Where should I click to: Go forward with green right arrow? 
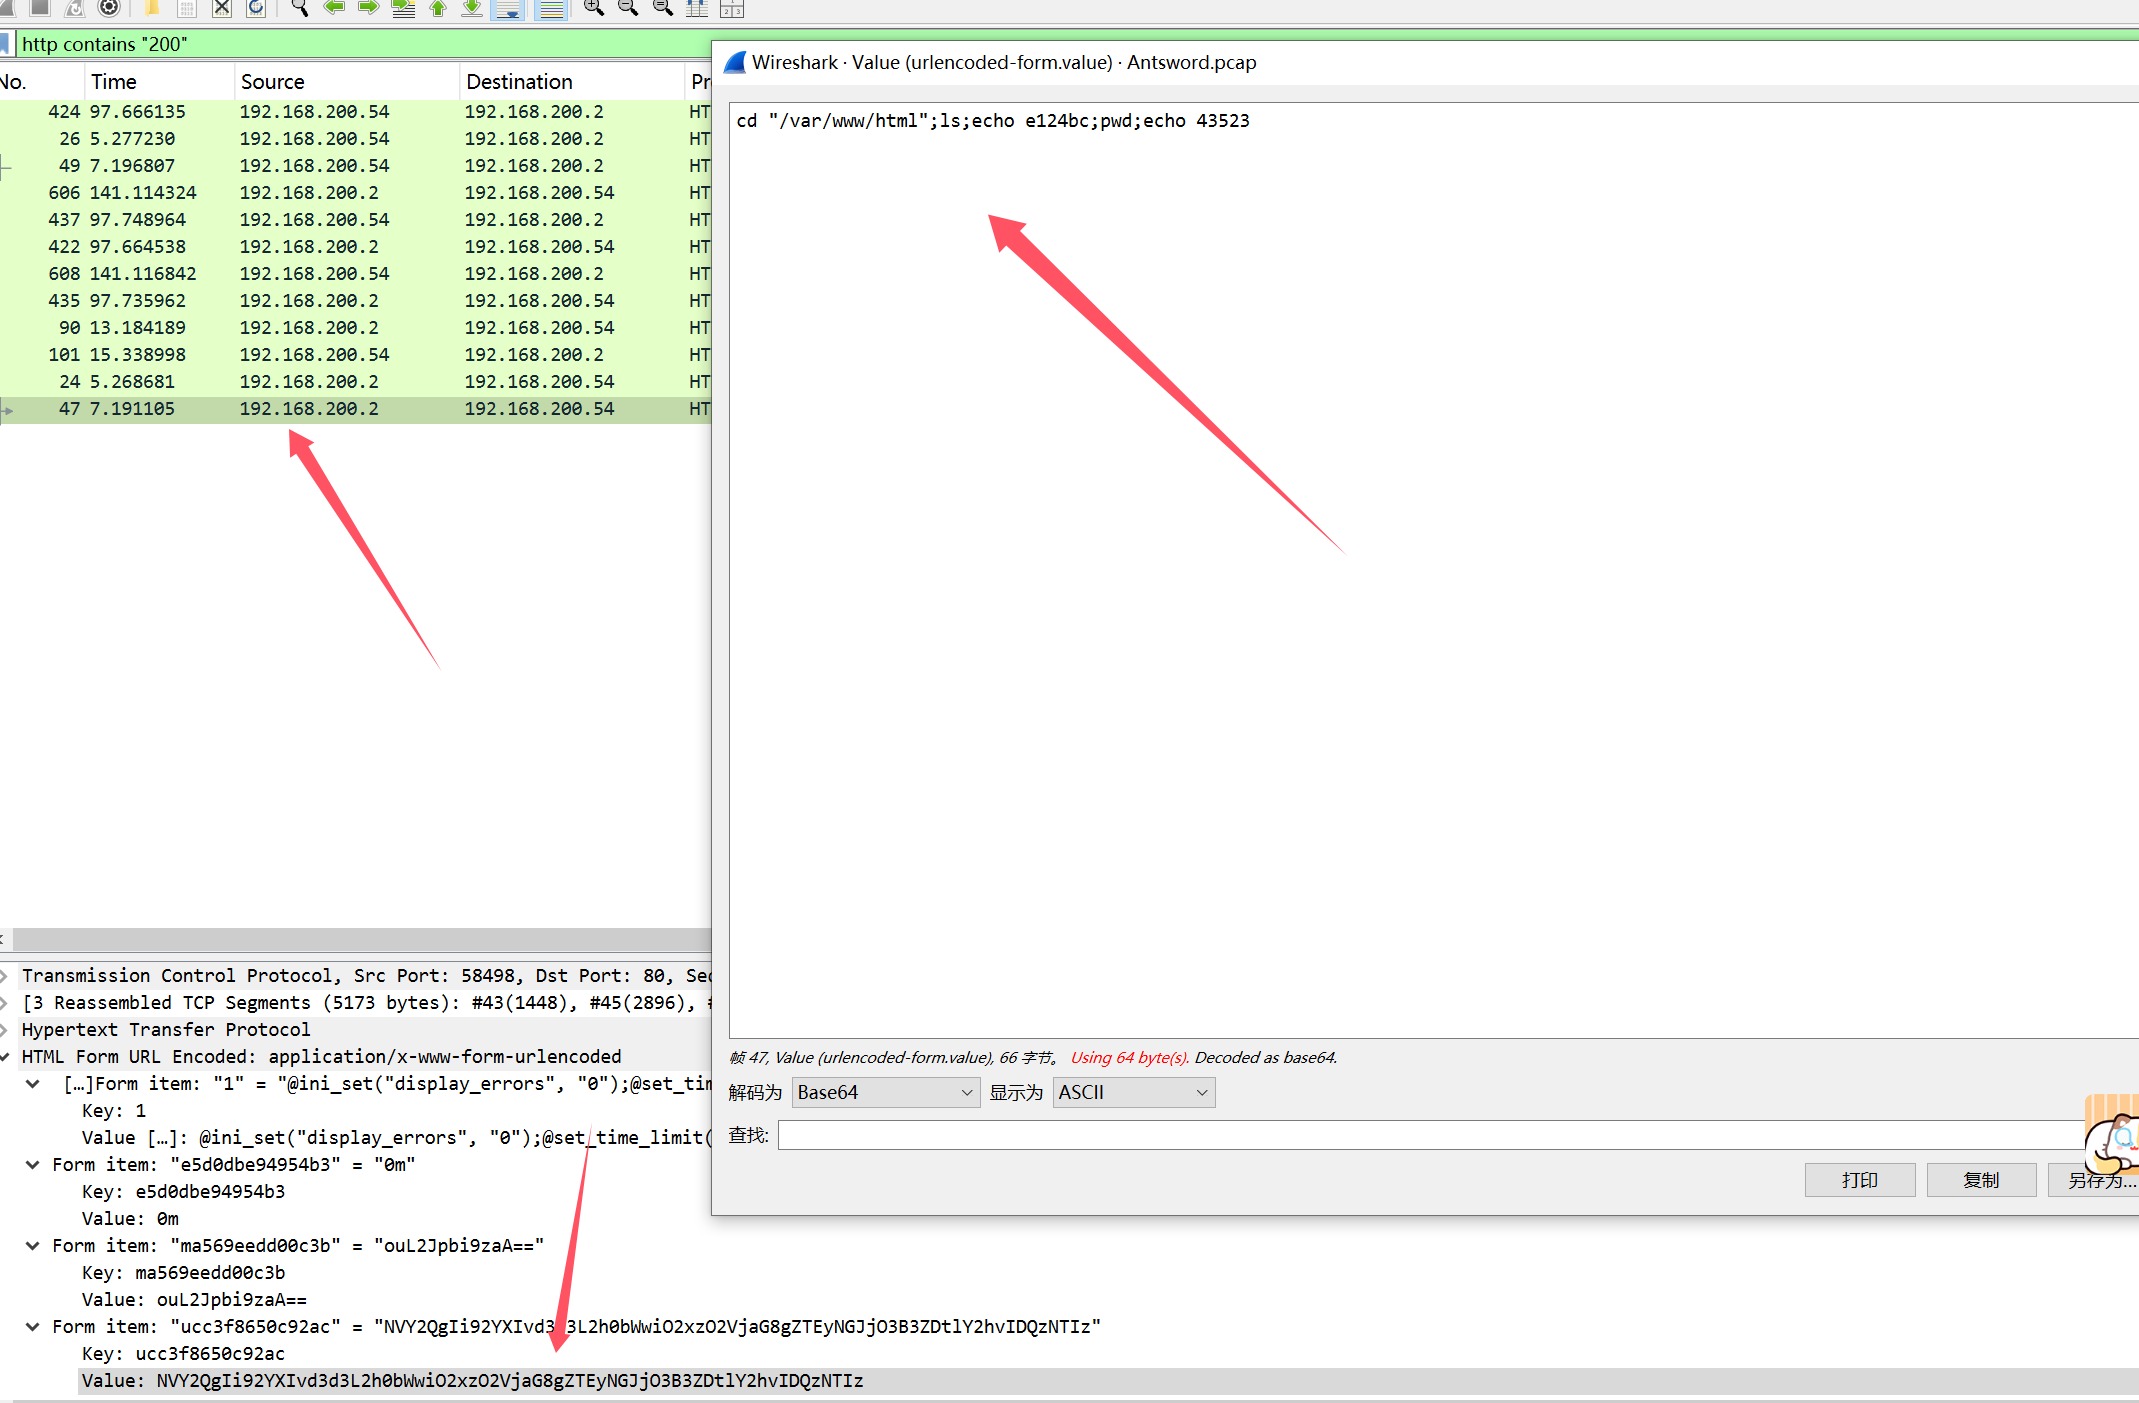368,8
